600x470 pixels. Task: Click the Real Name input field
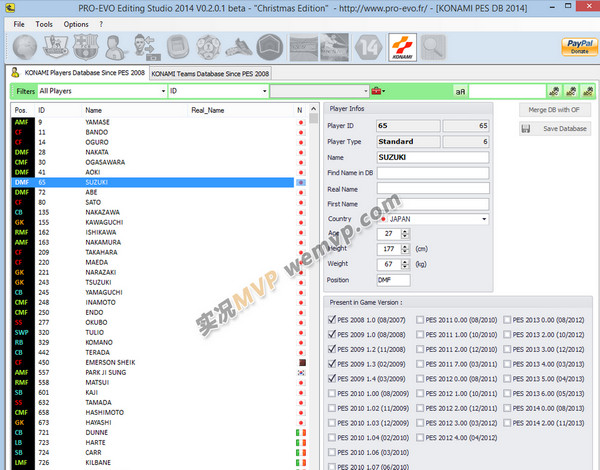[x=433, y=188]
